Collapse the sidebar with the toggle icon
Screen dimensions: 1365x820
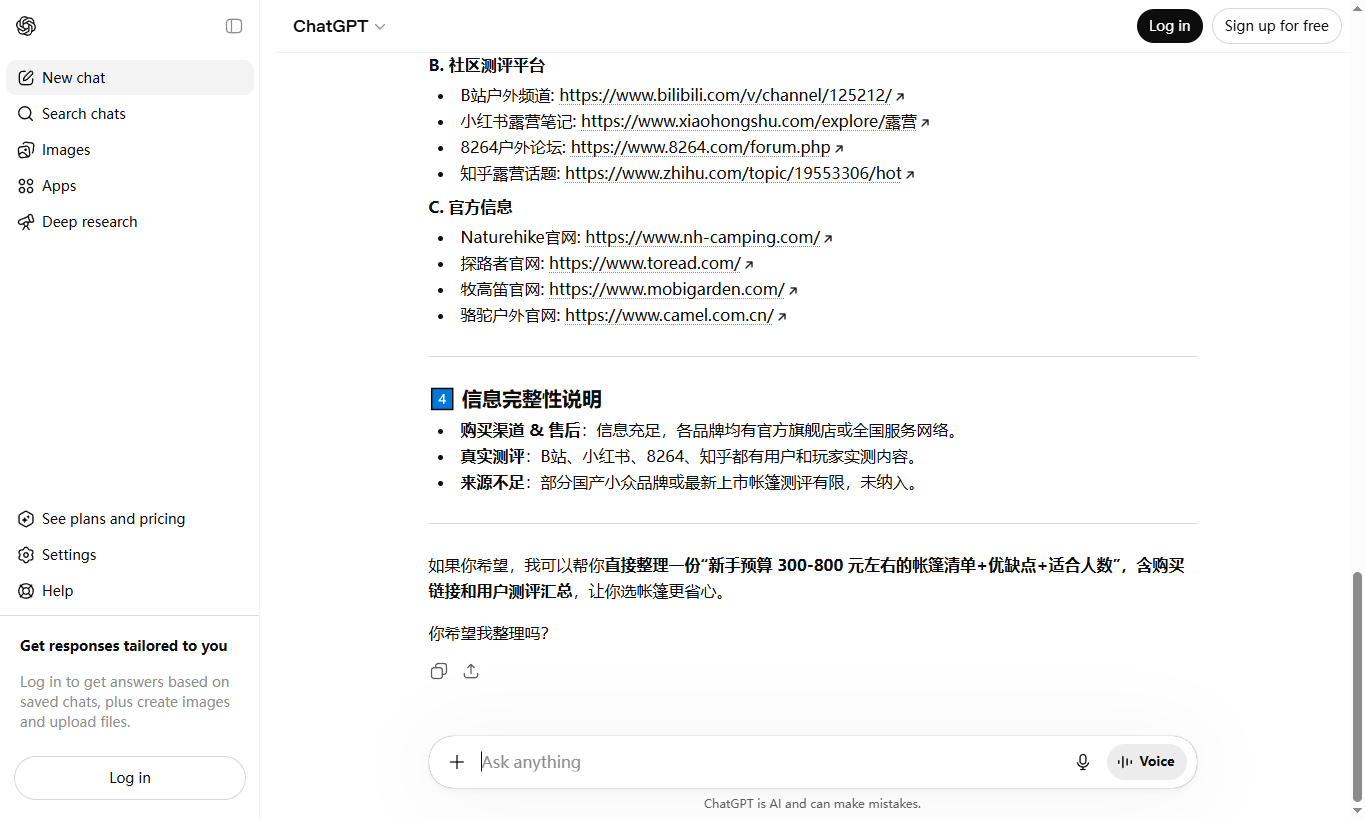click(234, 26)
